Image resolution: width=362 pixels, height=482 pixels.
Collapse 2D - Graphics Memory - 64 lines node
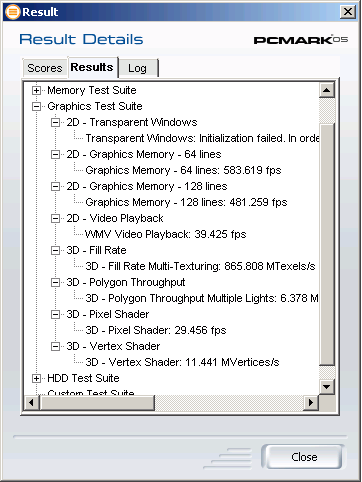click(55, 154)
